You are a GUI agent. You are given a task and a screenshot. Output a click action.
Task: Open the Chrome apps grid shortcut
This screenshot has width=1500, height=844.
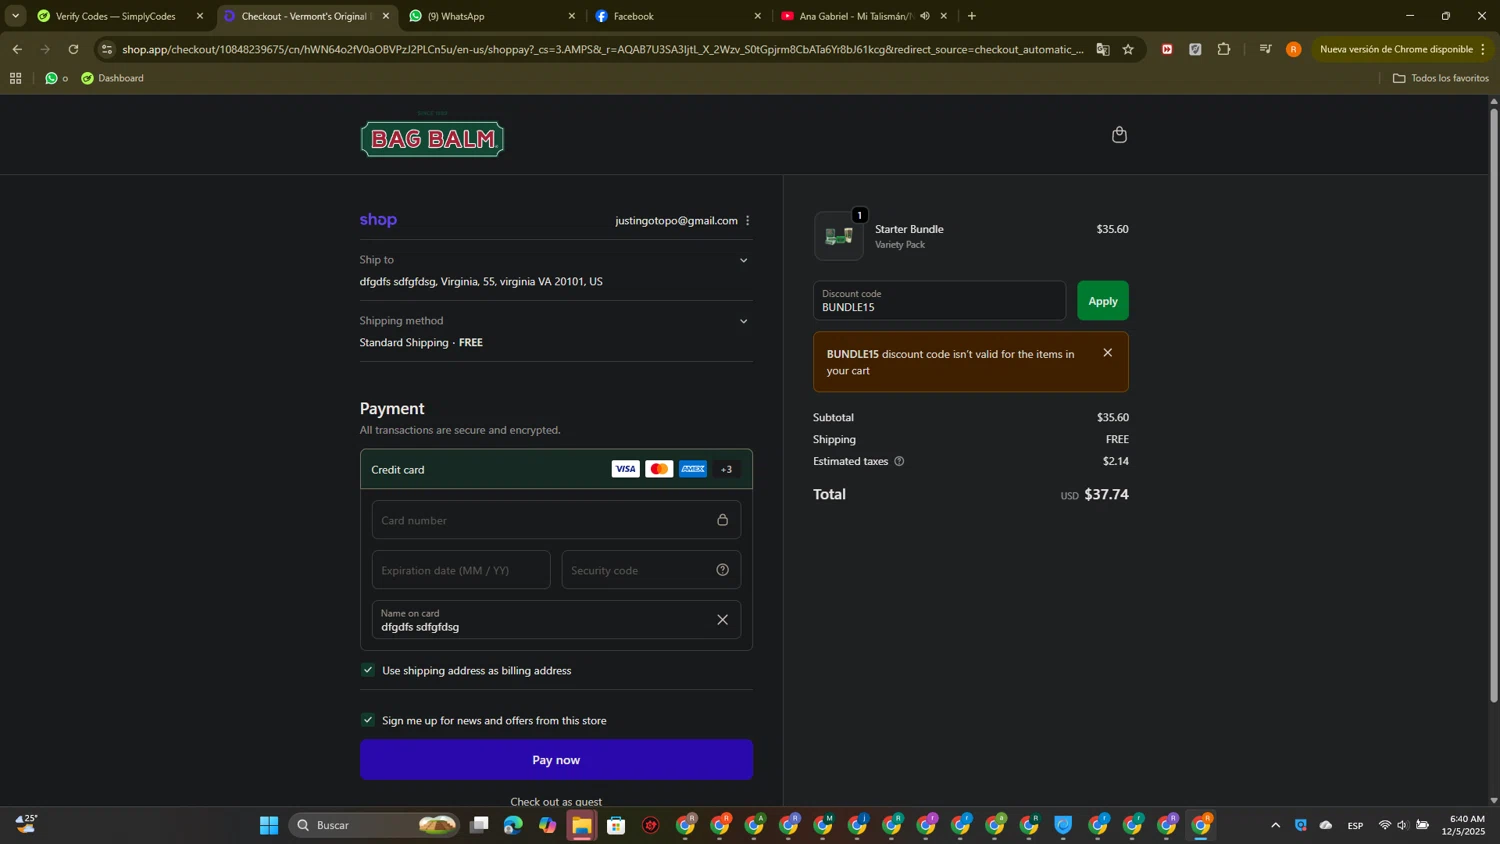[15, 78]
